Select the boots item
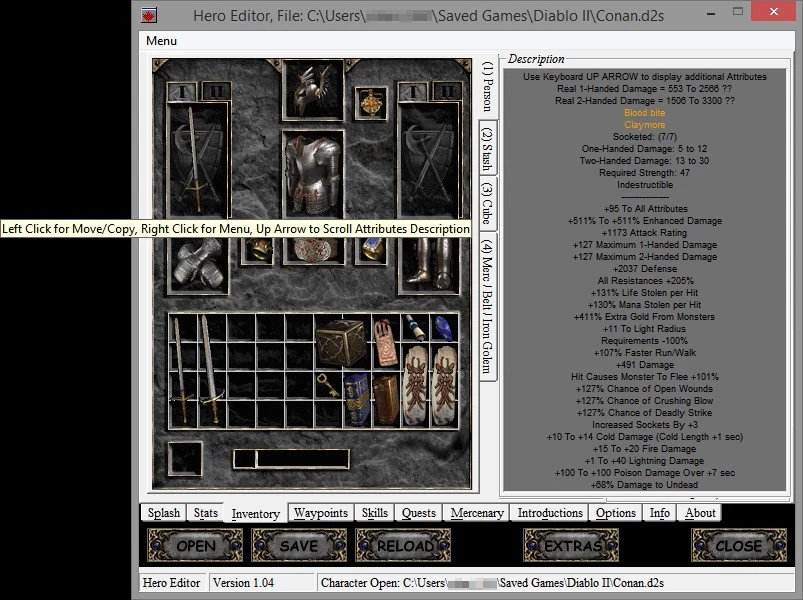Screen dimensions: 803x600 (x=429, y=264)
